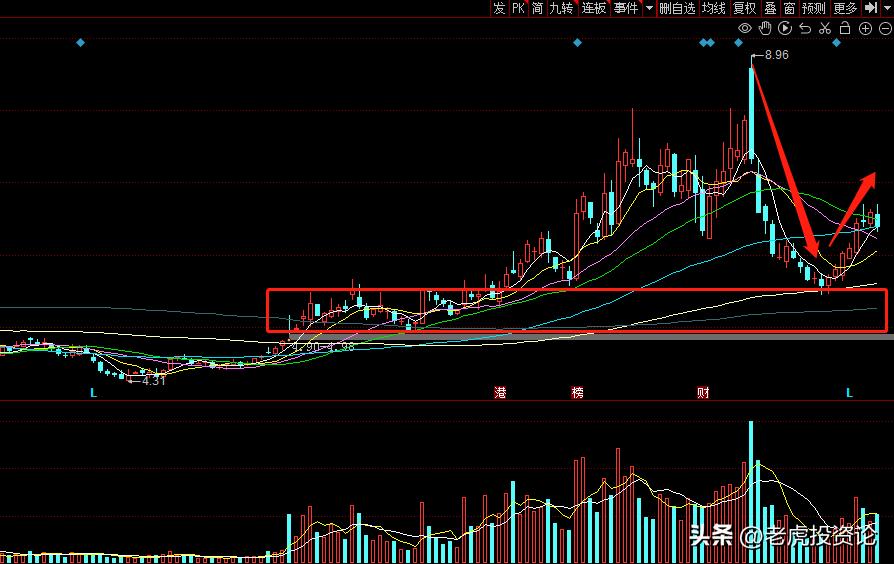Select the hand pan tool
Screen dimensions: 894x564
tap(765, 28)
